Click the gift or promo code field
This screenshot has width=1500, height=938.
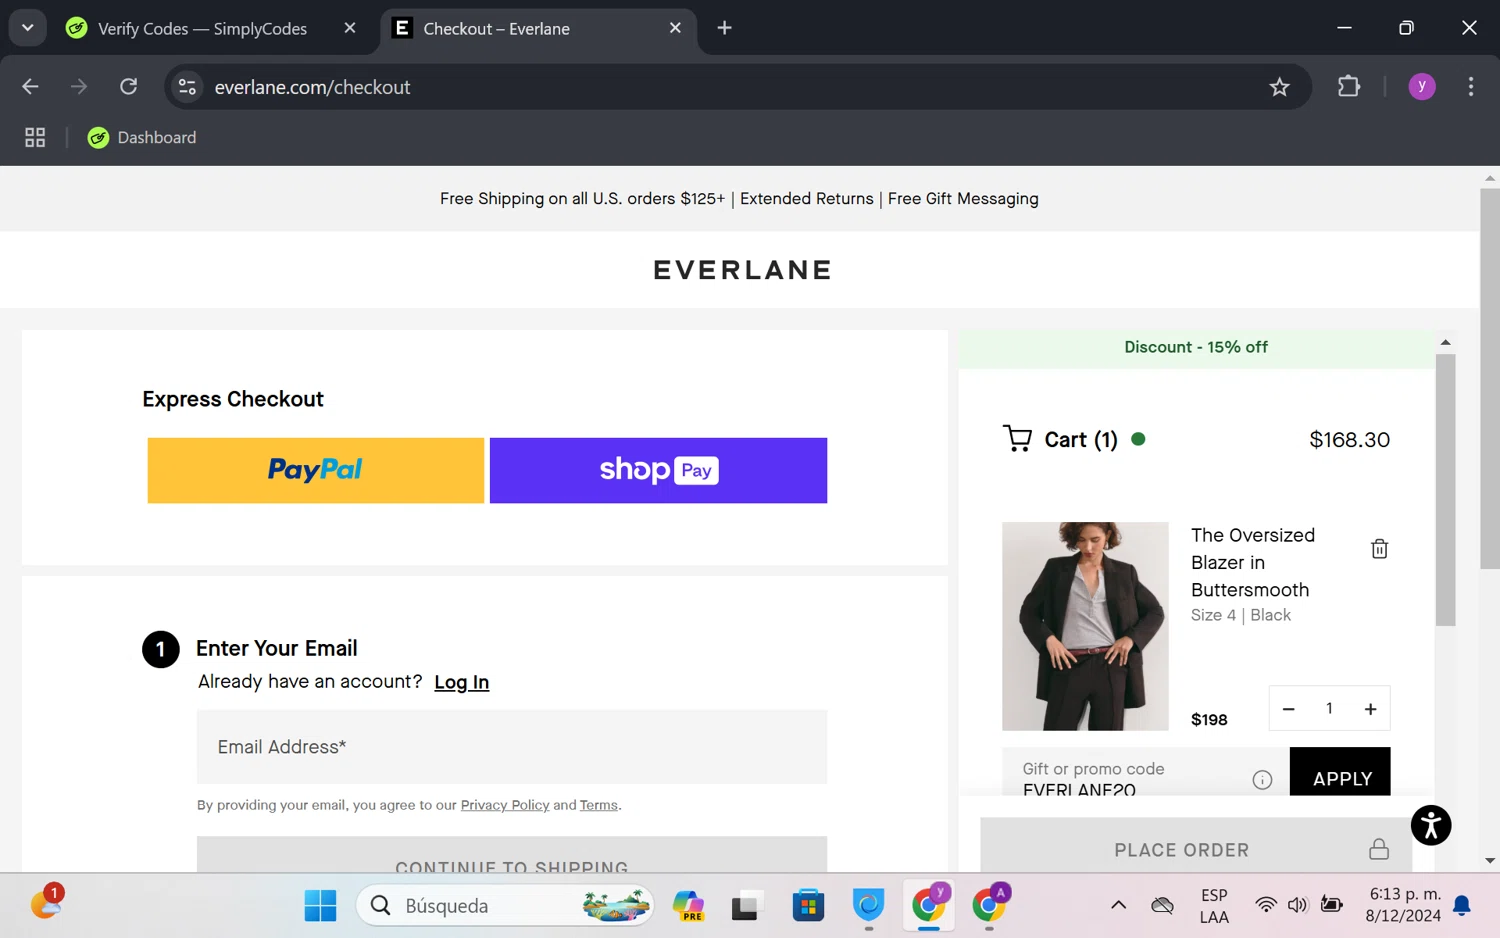pos(1127,772)
